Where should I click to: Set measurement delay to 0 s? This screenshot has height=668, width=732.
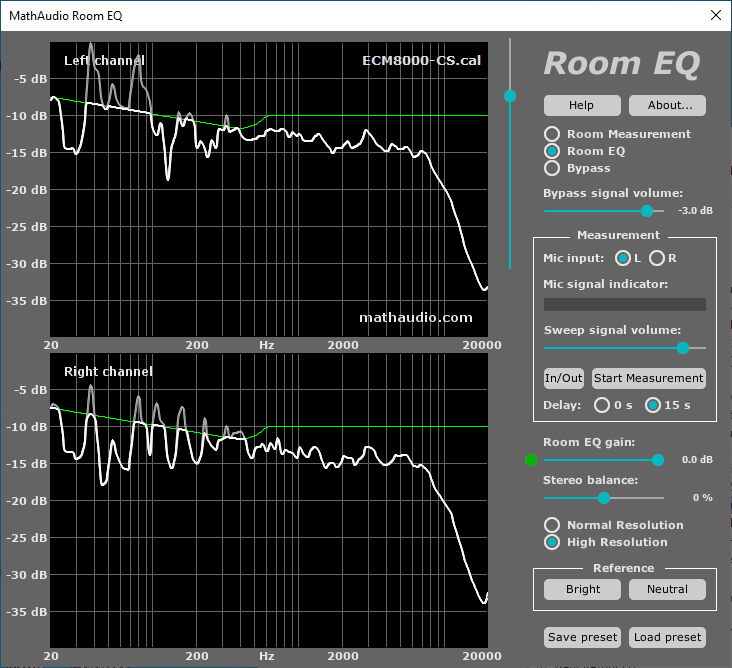[x=602, y=405]
